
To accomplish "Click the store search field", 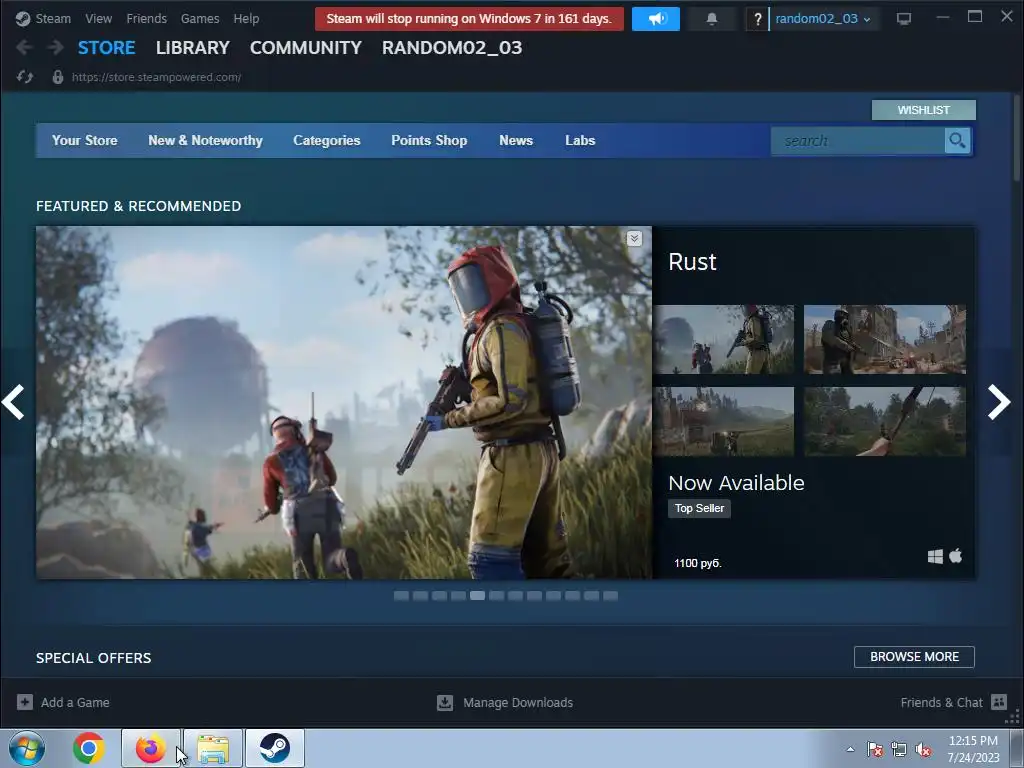I will (x=857, y=140).
